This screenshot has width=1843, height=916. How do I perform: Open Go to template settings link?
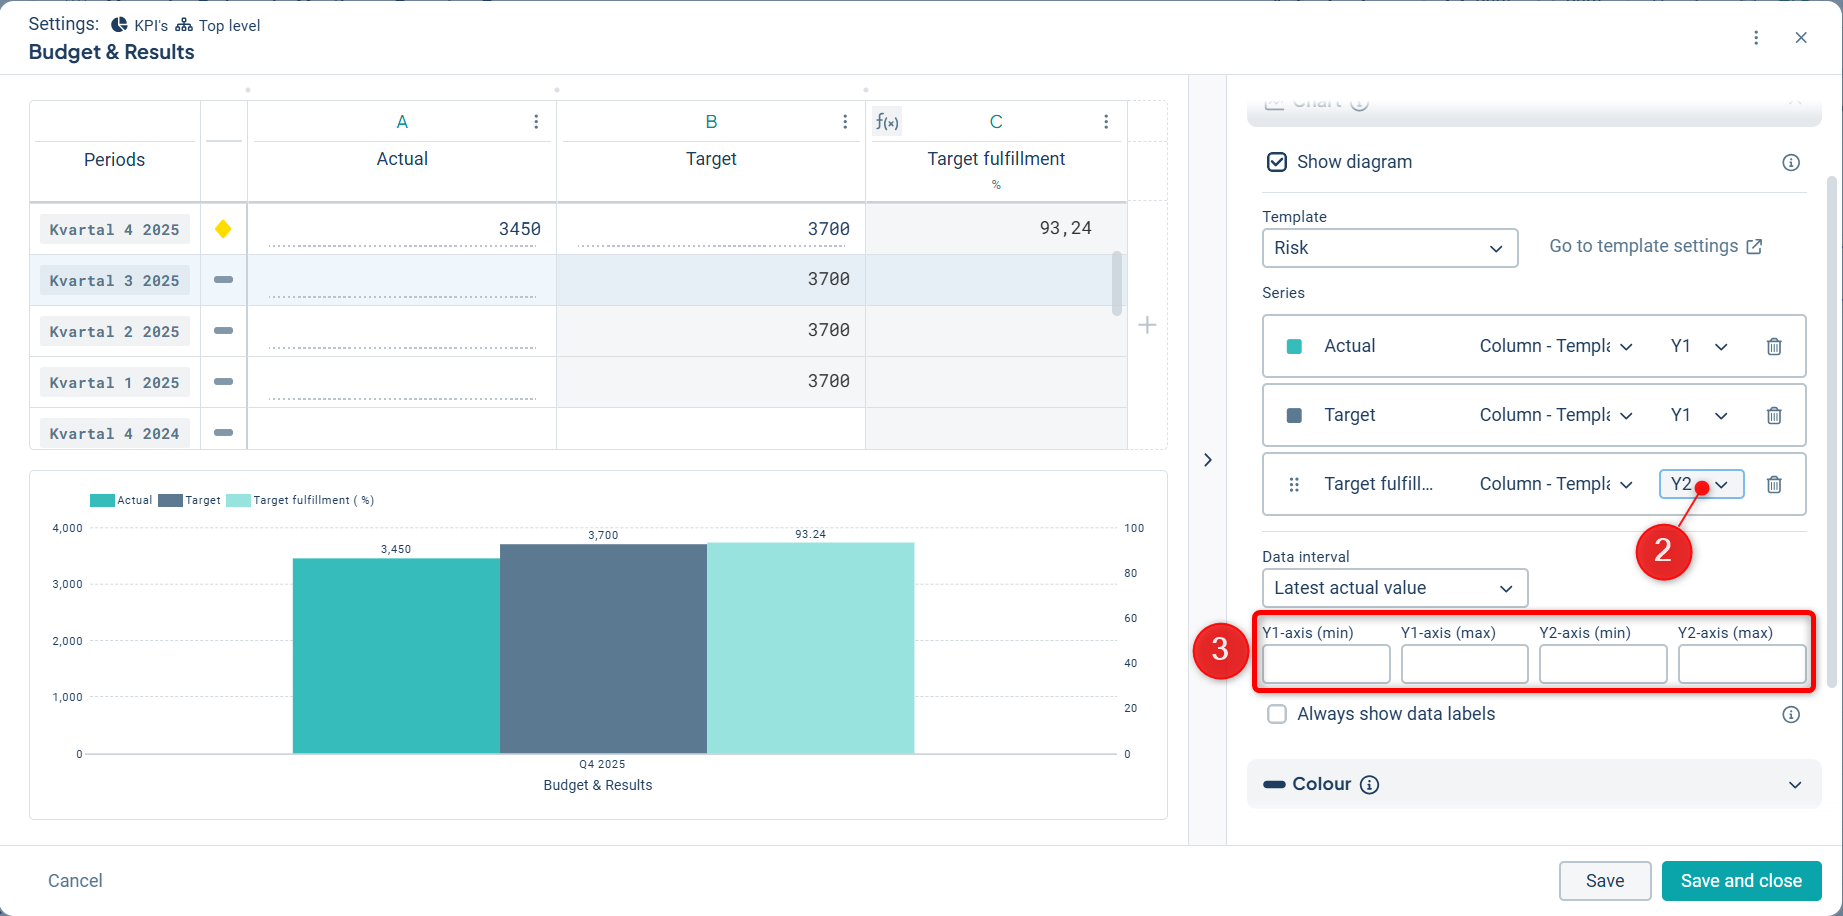tap(1655, 246)
